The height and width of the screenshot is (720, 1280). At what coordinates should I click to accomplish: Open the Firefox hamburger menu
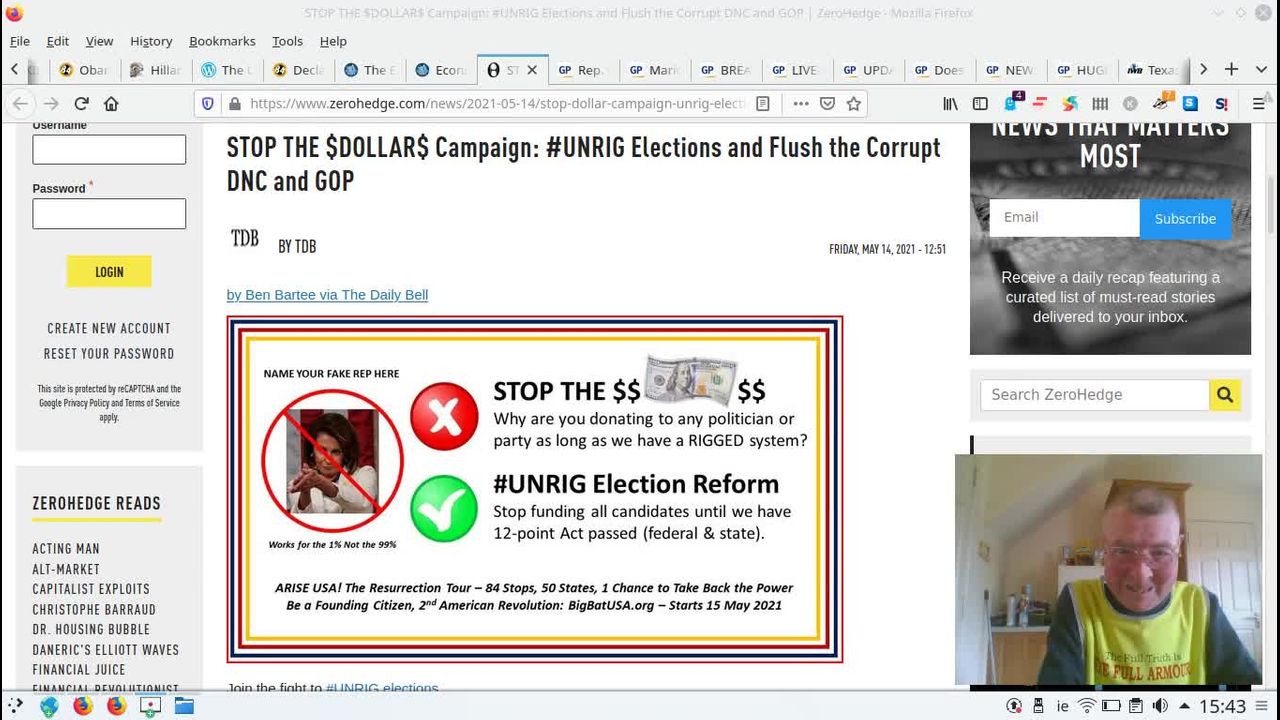click(1258, 103)
